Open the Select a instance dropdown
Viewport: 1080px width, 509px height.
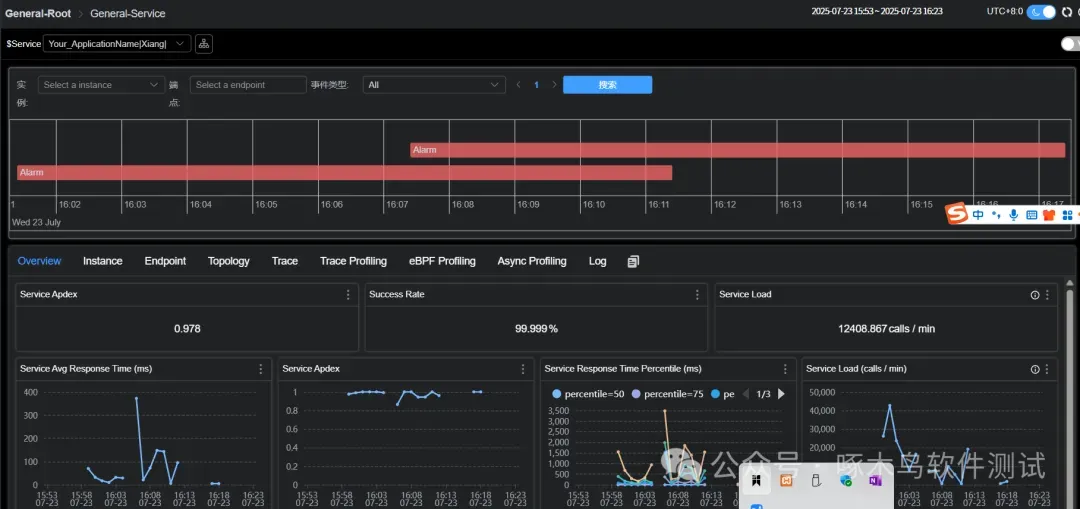click(x=101, y=85)
